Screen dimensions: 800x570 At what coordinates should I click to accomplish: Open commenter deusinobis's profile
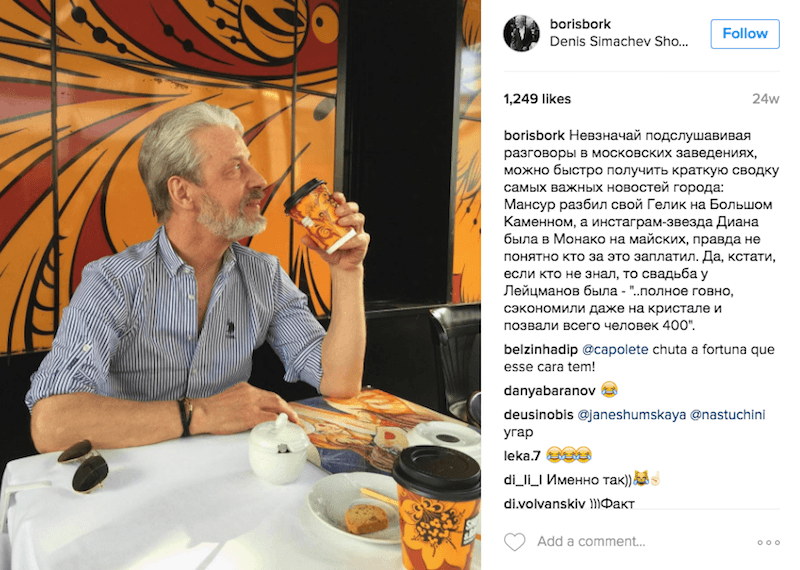tap(538, 415)
